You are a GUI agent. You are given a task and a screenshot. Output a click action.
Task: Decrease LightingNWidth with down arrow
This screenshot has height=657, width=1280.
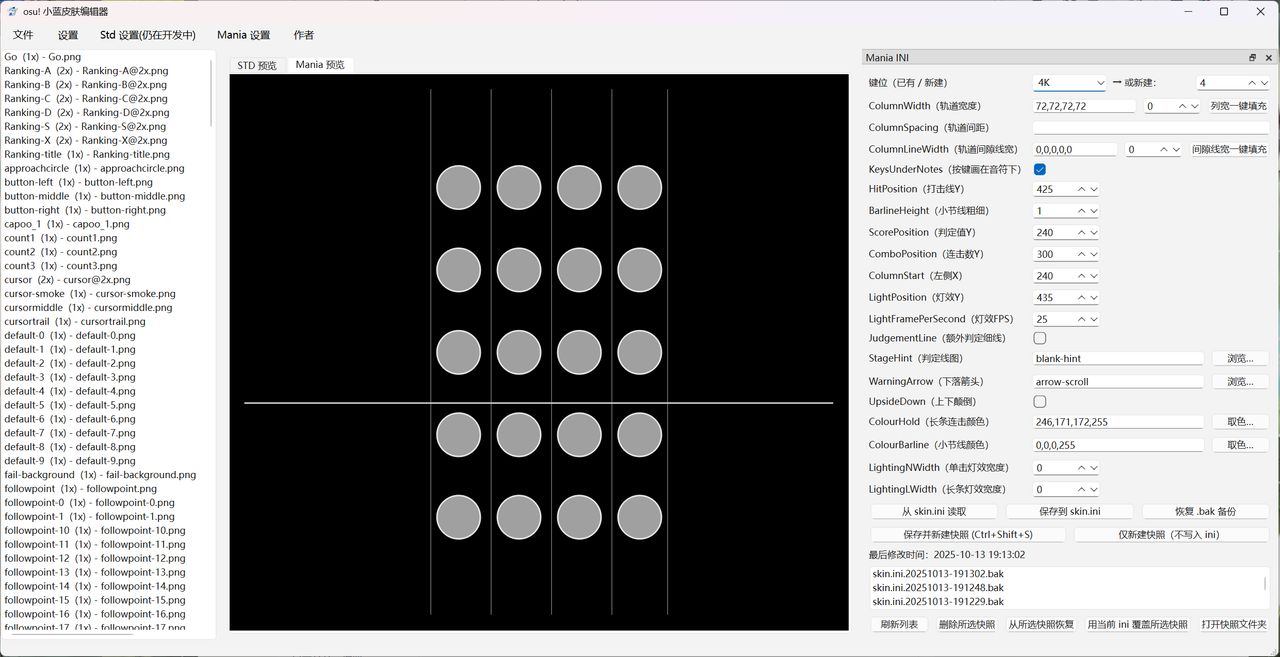1094,467
